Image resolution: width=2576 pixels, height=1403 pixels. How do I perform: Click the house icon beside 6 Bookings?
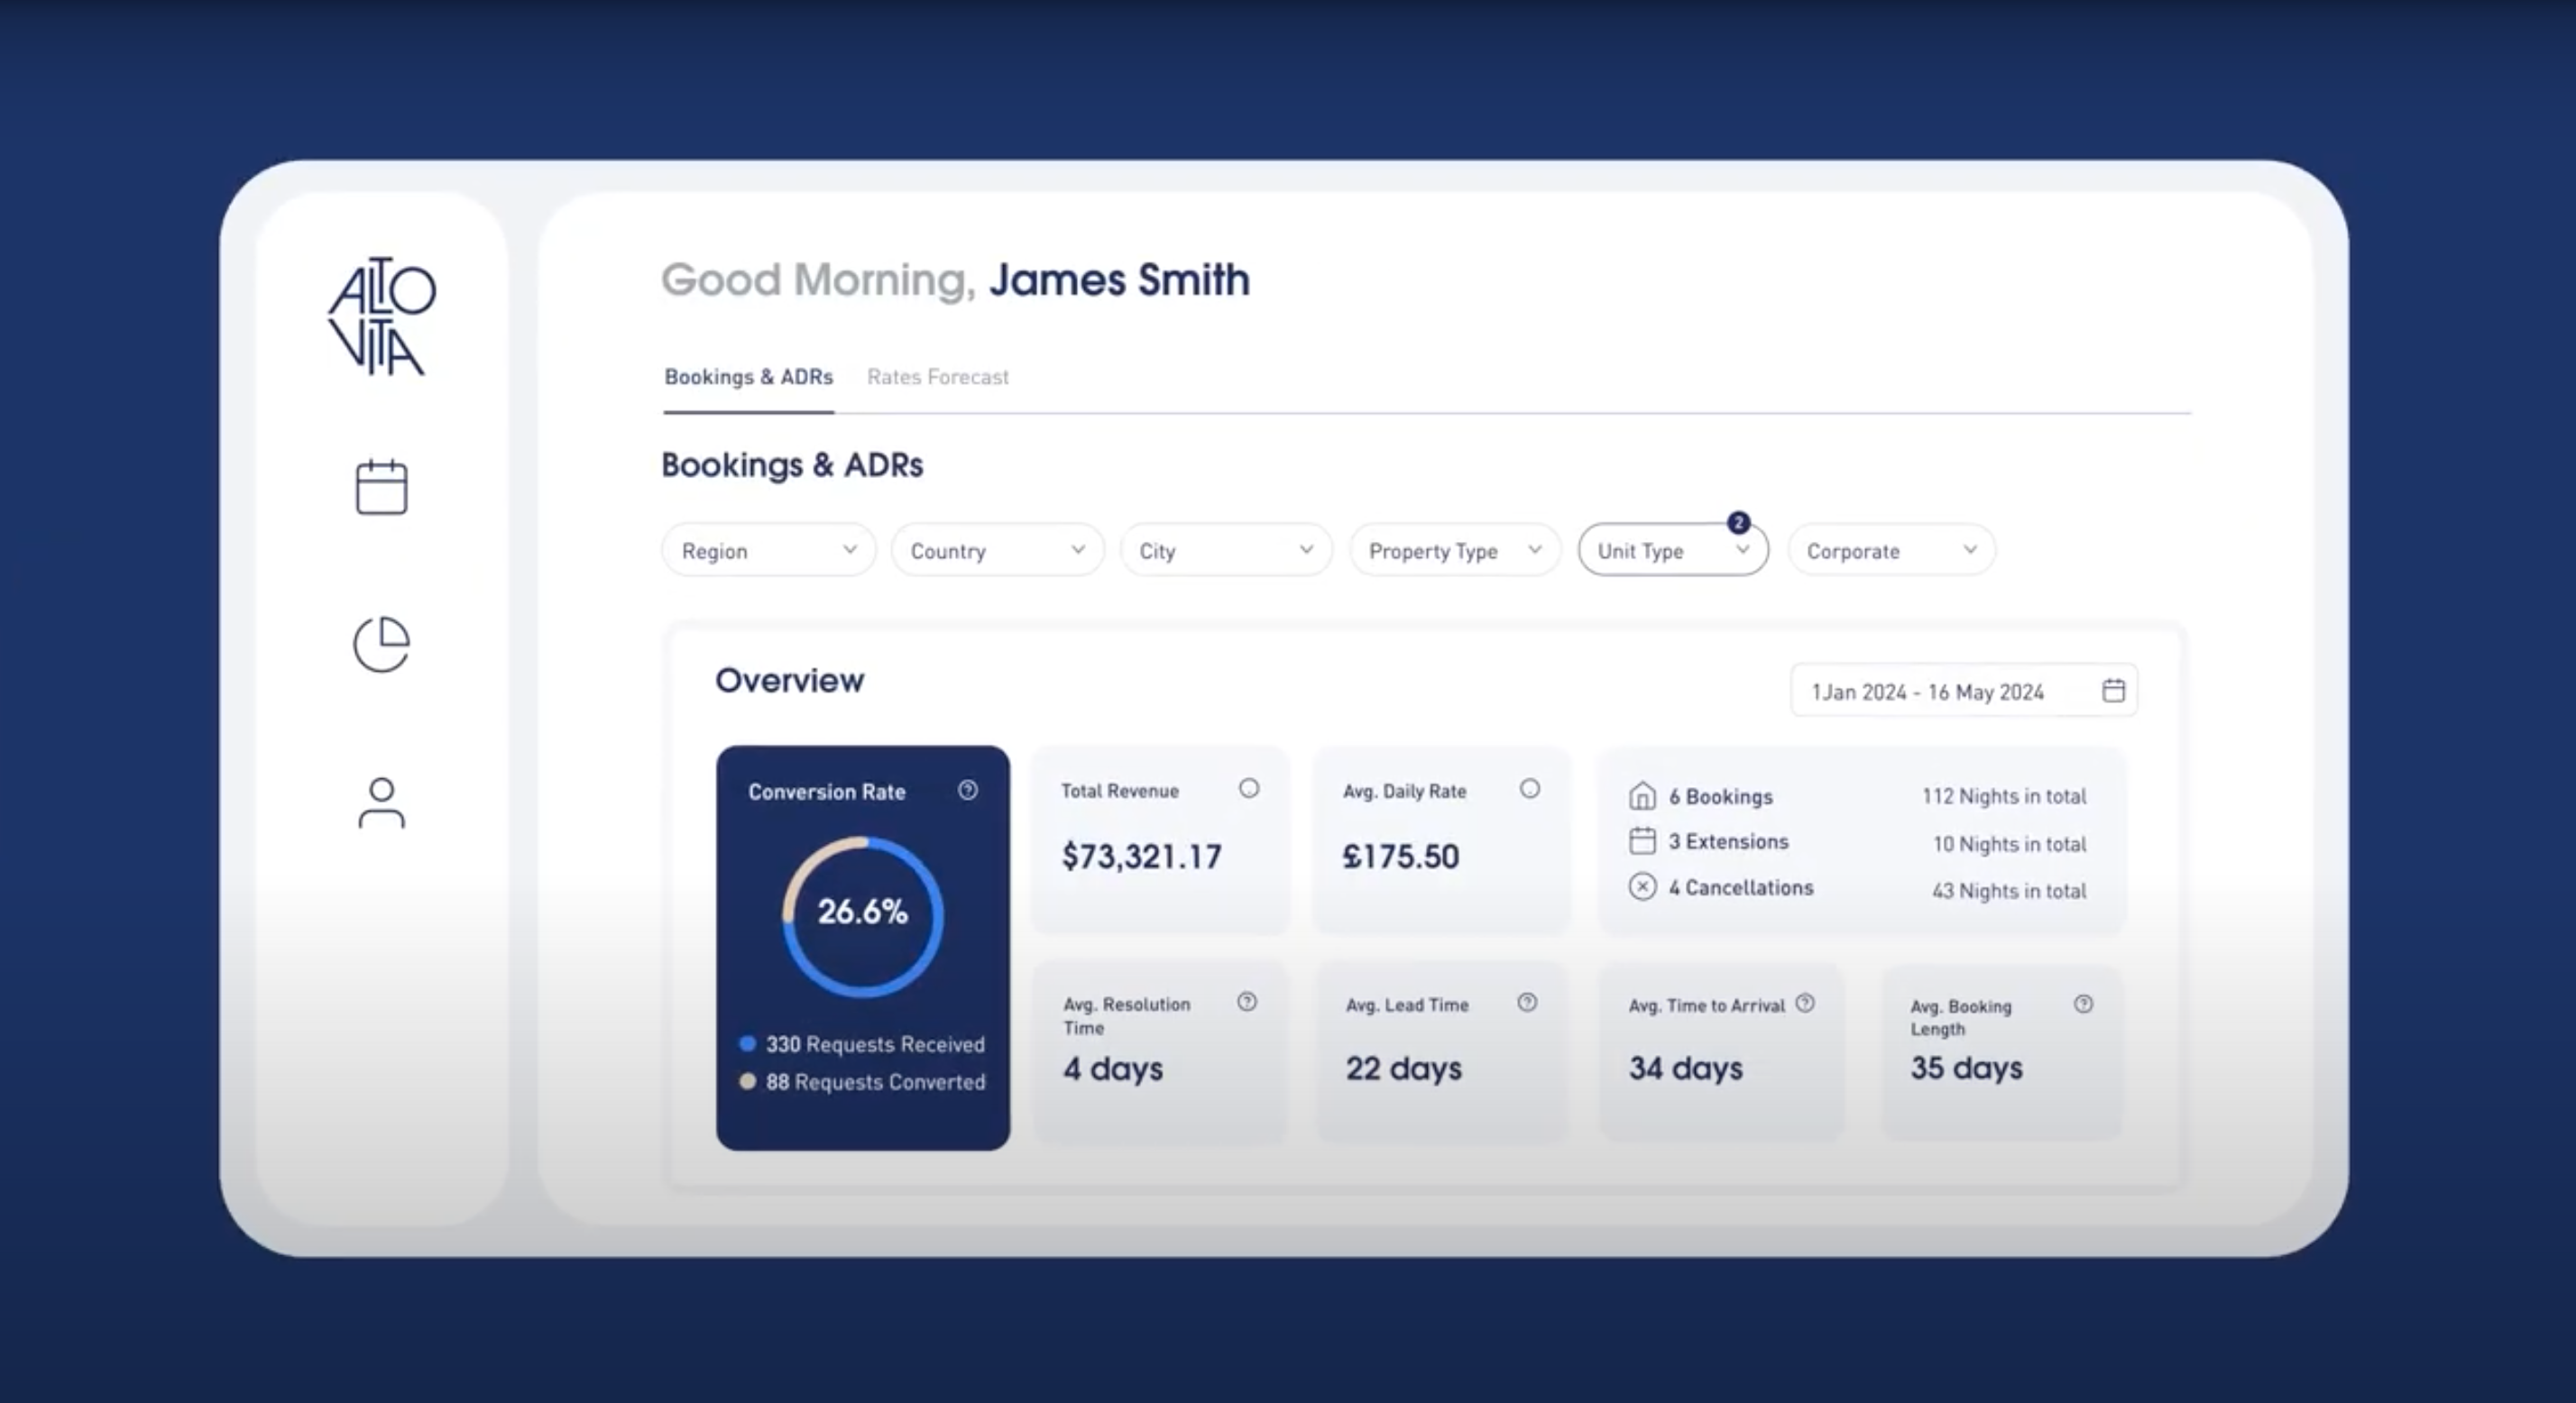coord(1642,796)
